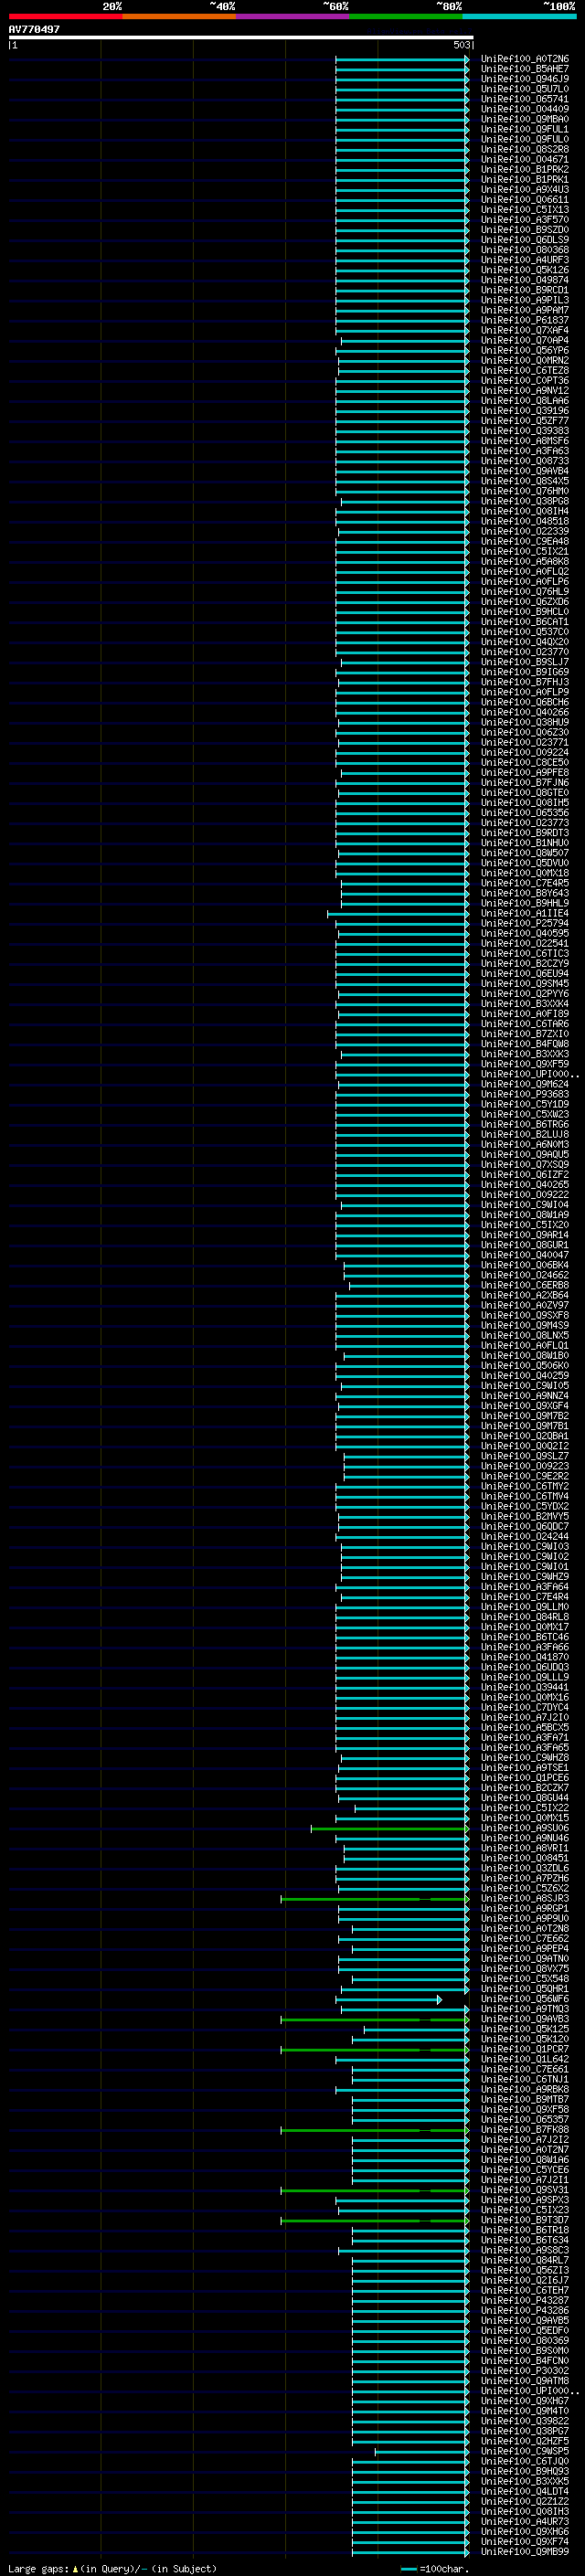Click the orange ~40% identity legend segment
The width and height of the screenshot is (585, 2576).
pos(179,16)
